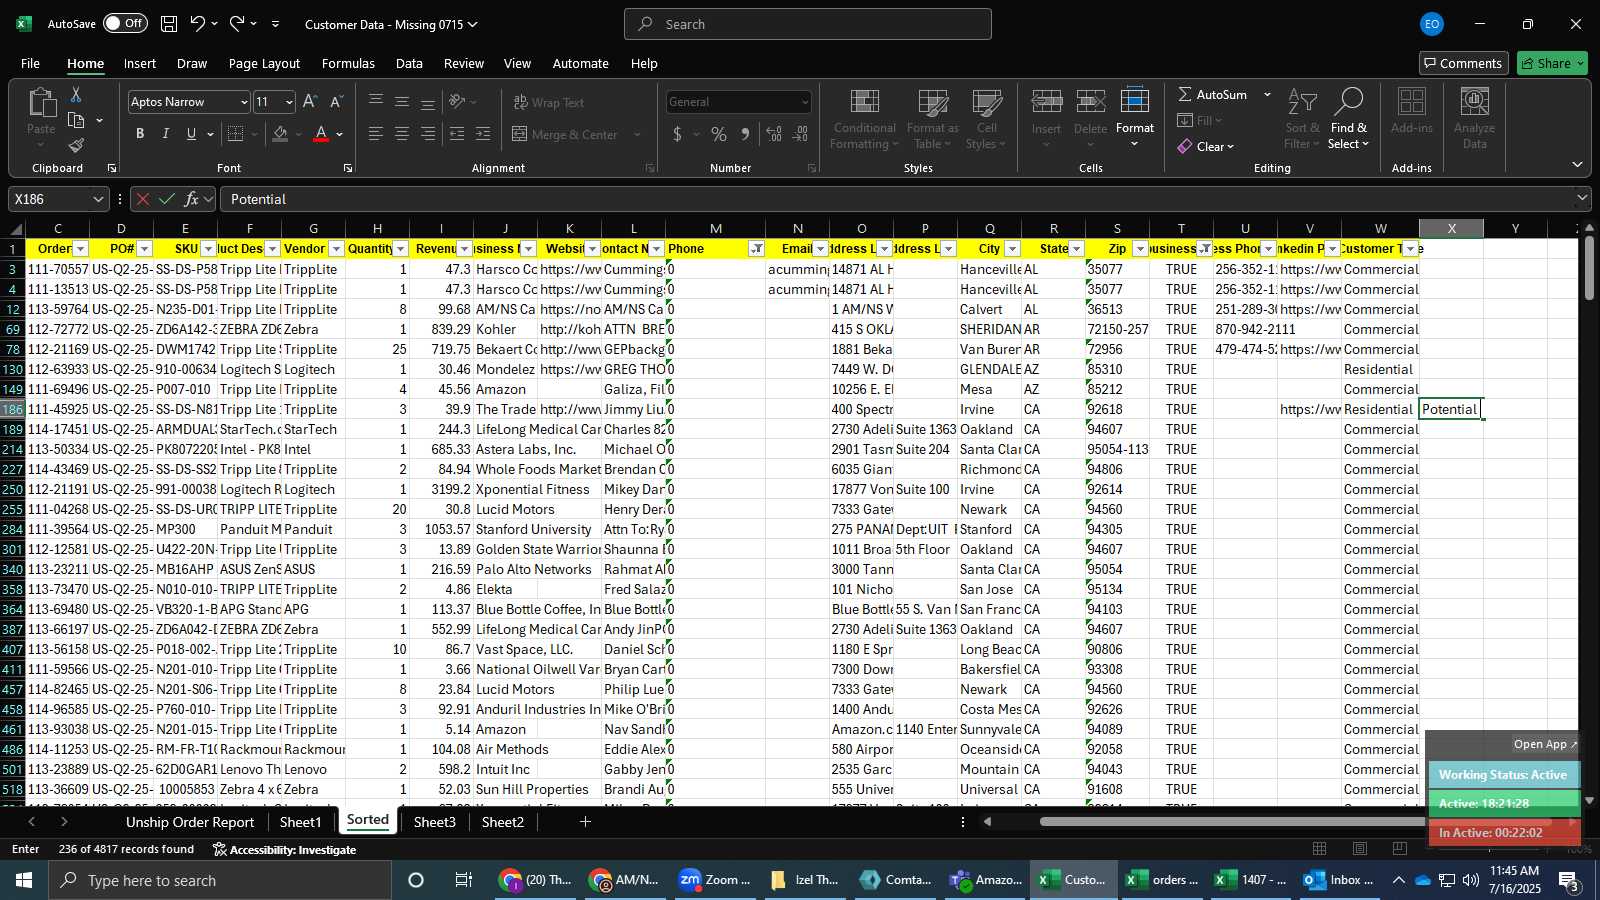Open the font color picker
This screenshot has height=900, width=1600.
point(321,134)
